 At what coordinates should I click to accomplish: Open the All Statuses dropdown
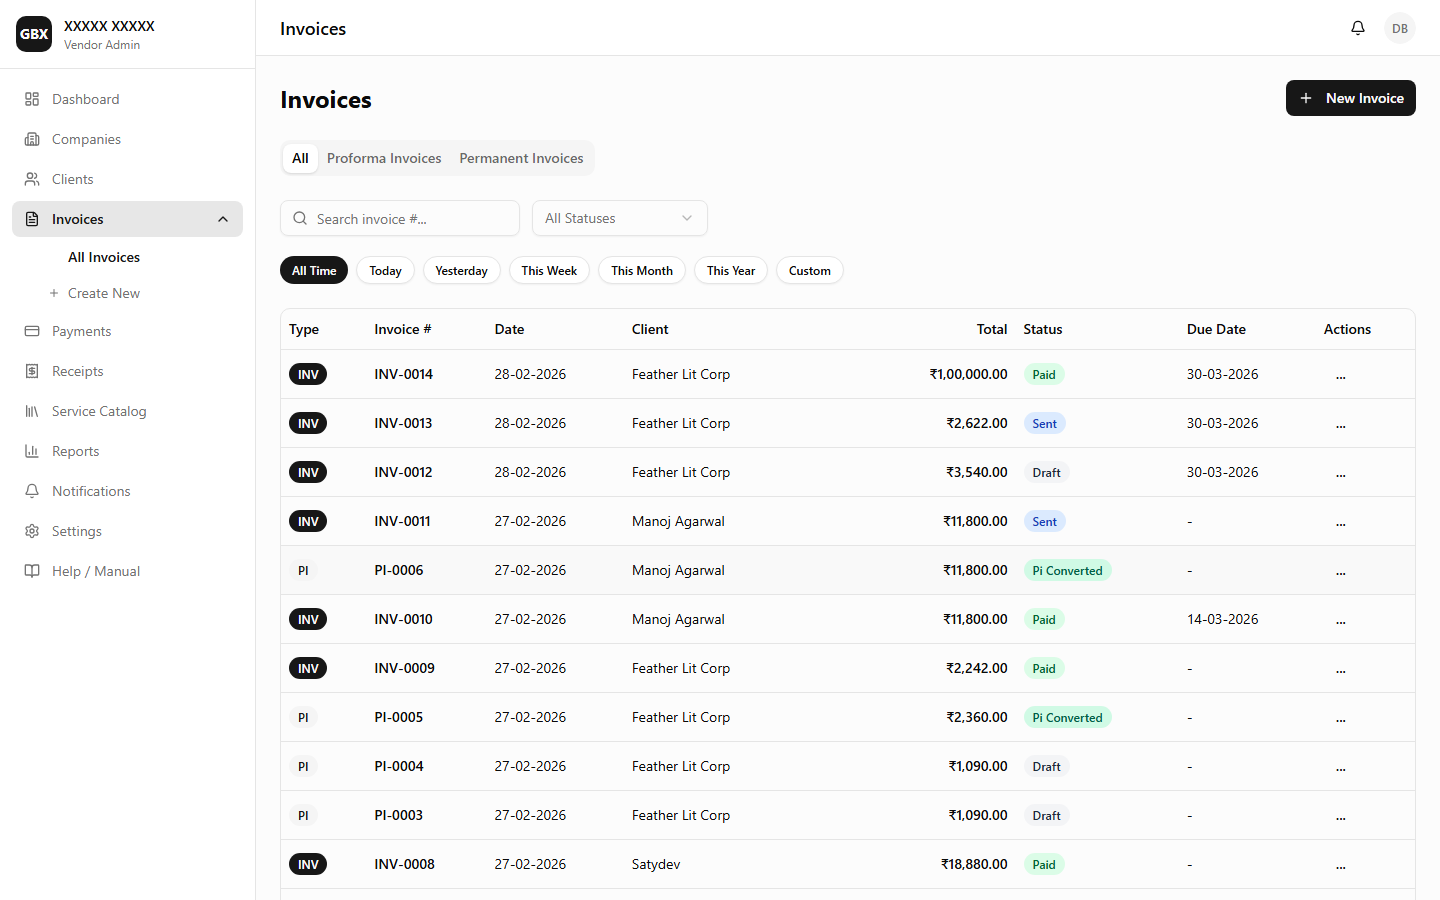click(x=620, y=218)
